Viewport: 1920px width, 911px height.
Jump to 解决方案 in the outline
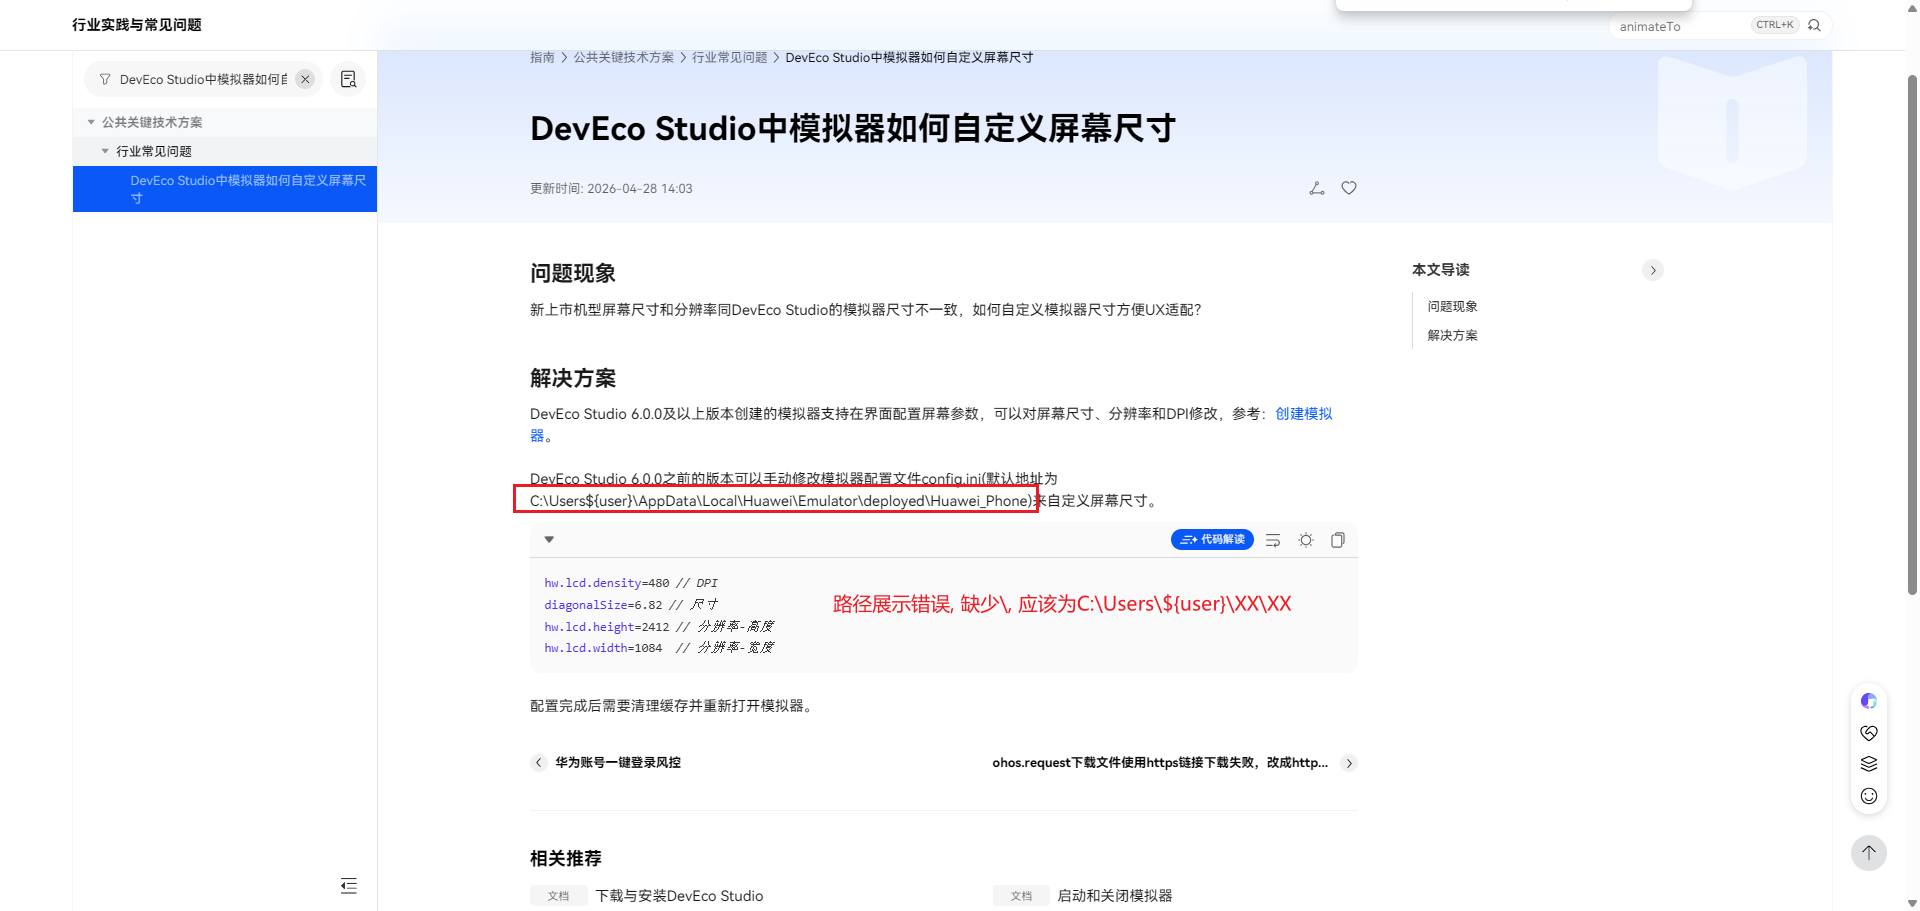[x=1452, y=336]
